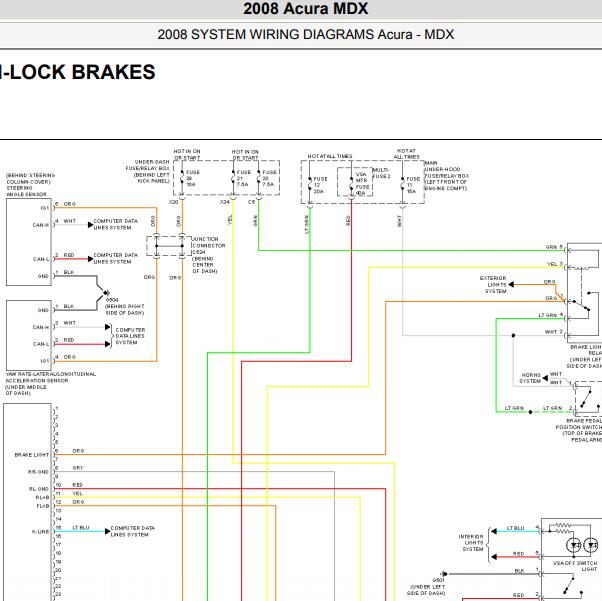This screenshot has width=602, height=601.
Task: Click arrowhead on the K-LINE light blue wire
Action: click(108, 531)
